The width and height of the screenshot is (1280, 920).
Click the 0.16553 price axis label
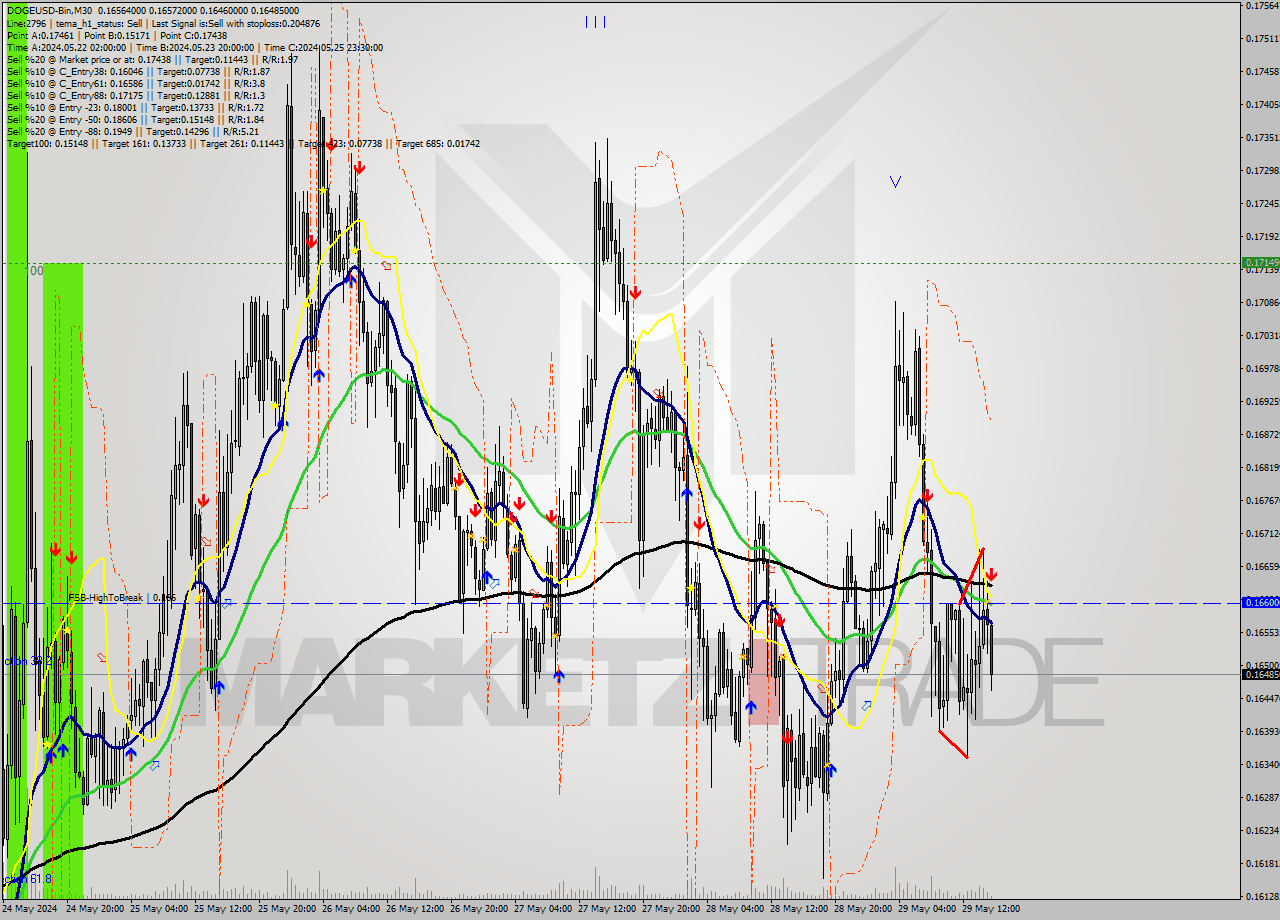[x=1262, y=632]
